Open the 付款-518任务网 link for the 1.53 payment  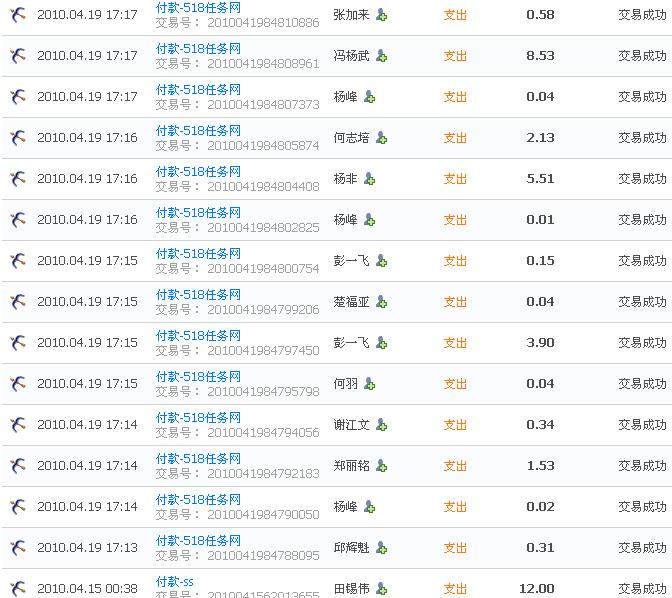click(198, 458)
